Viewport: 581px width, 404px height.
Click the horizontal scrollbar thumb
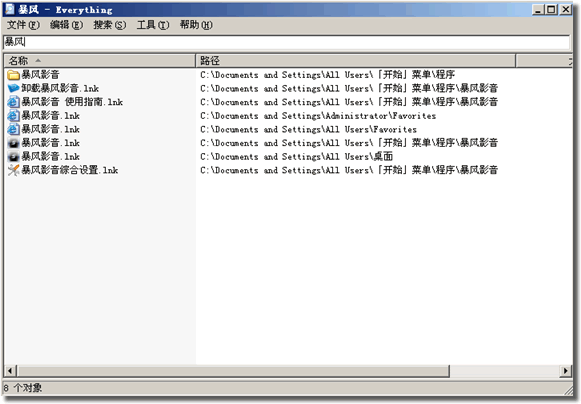(233, 371)
